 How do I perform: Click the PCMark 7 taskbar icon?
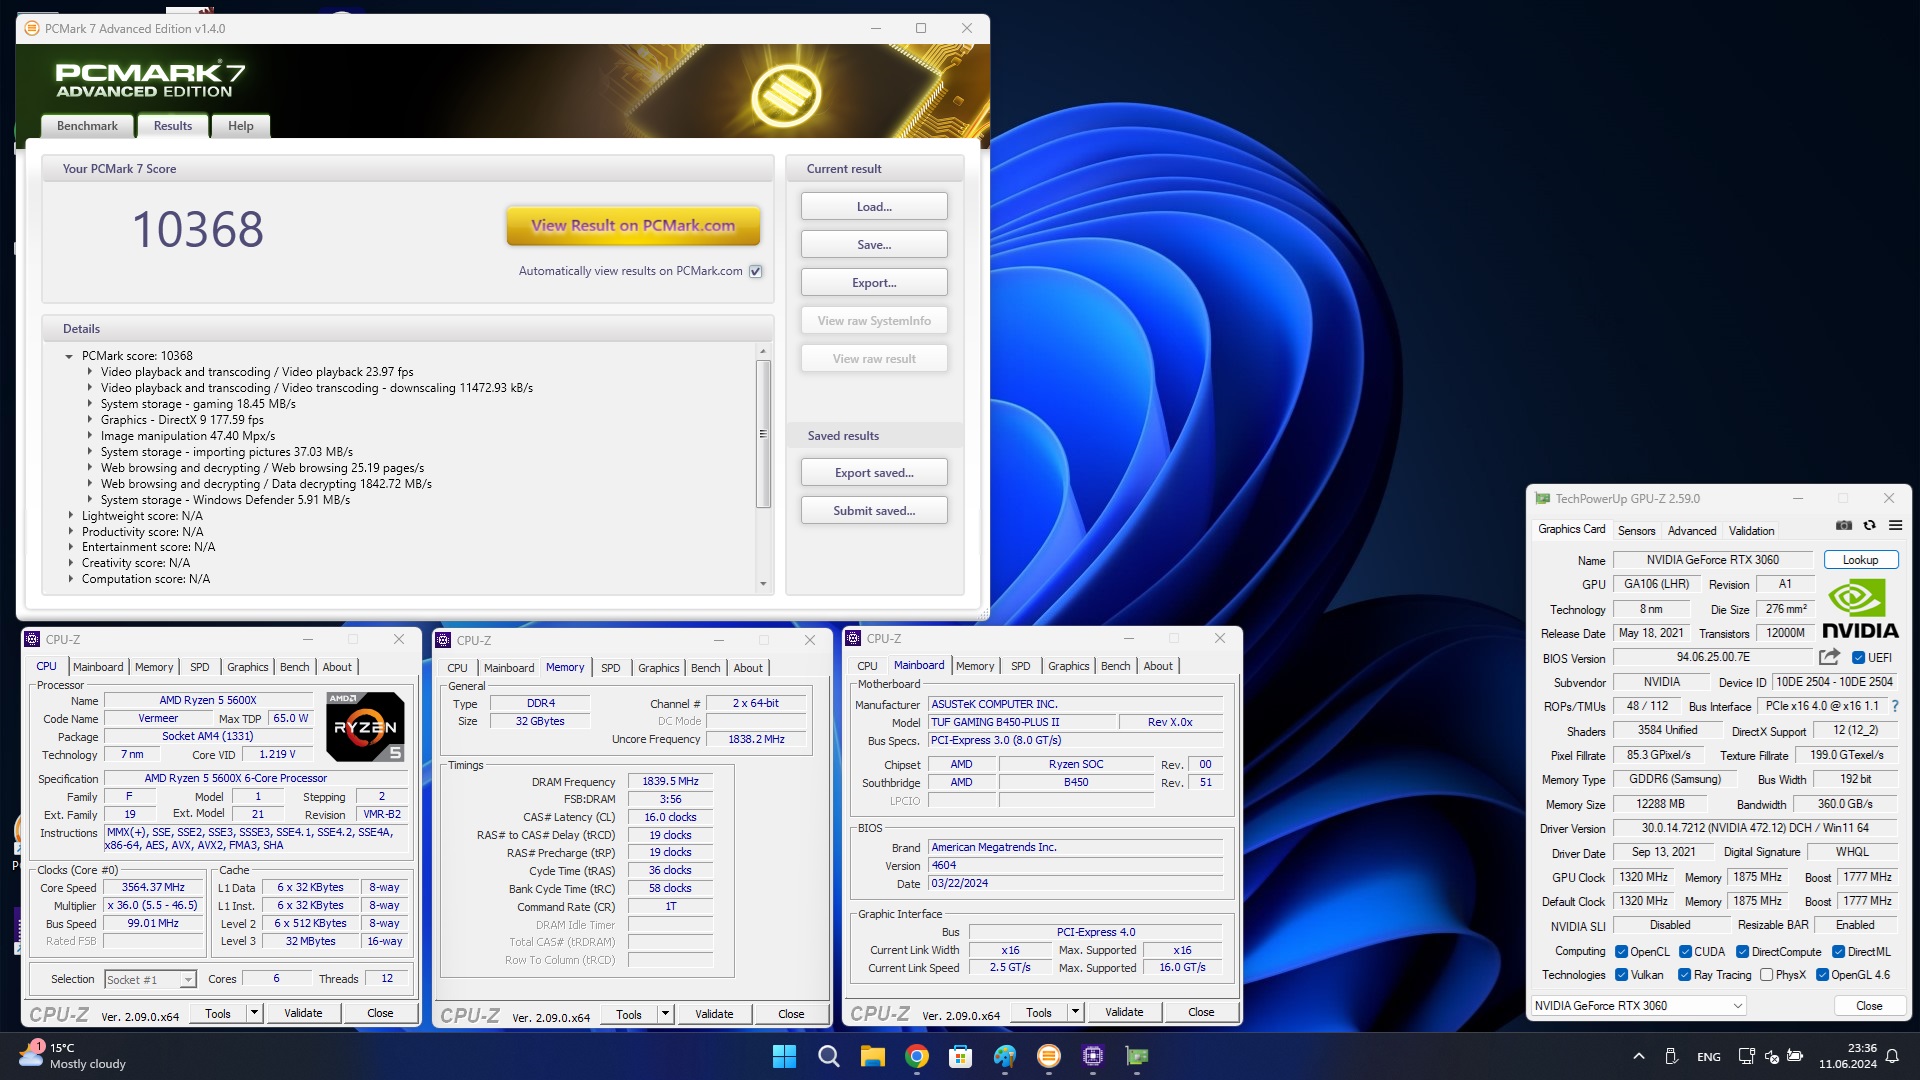coord(1049,1056)
